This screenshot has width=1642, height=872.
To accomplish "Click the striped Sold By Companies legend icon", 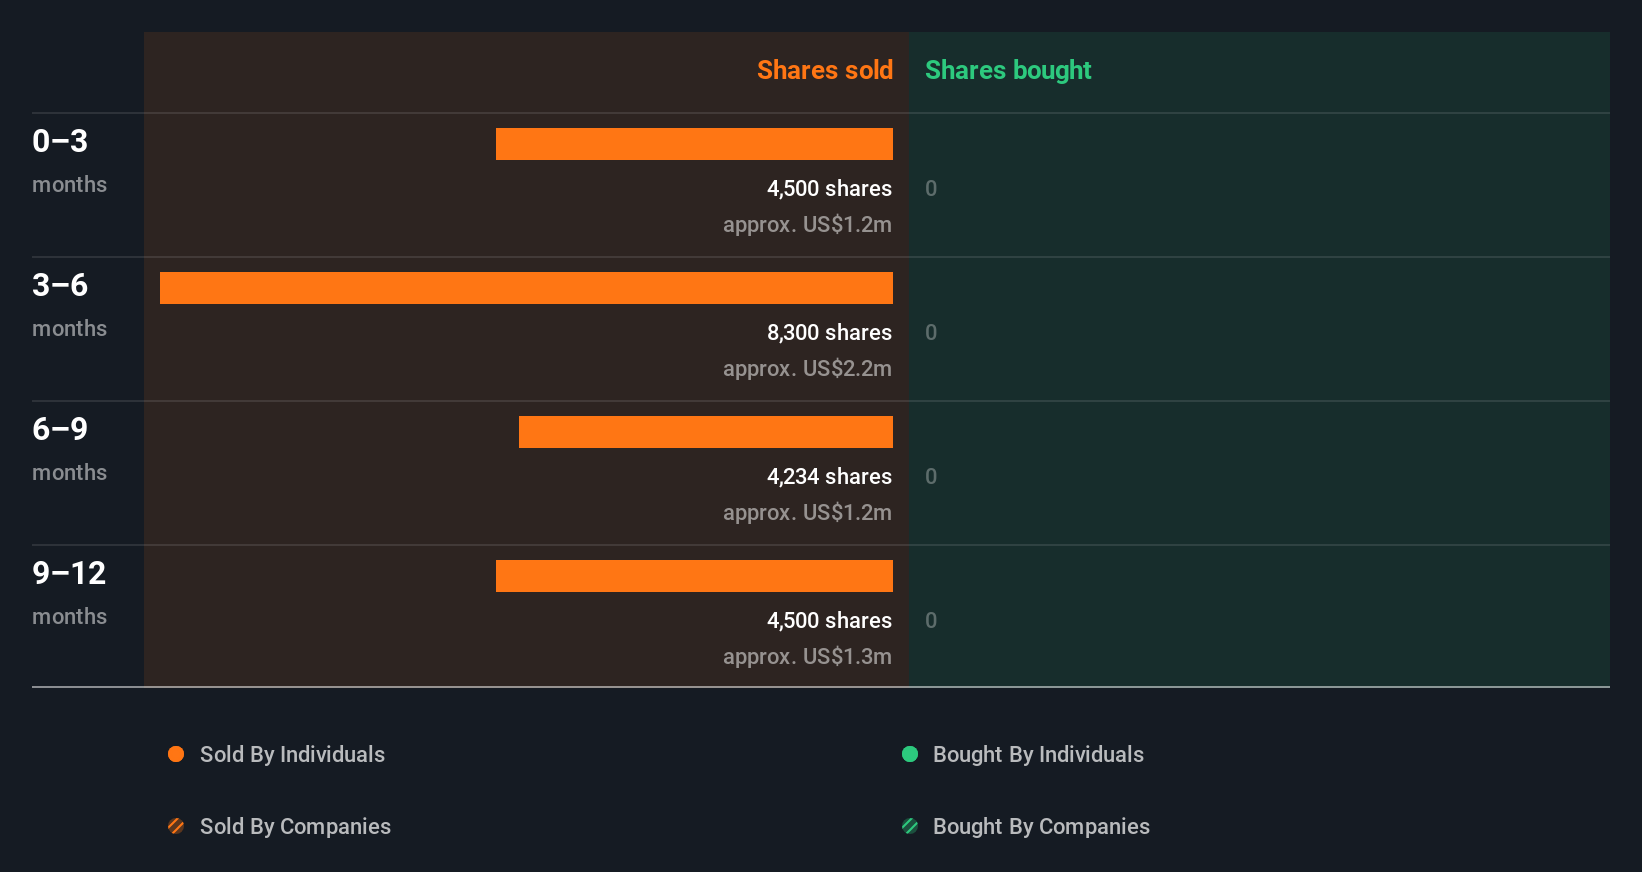I will coord(176,826).
